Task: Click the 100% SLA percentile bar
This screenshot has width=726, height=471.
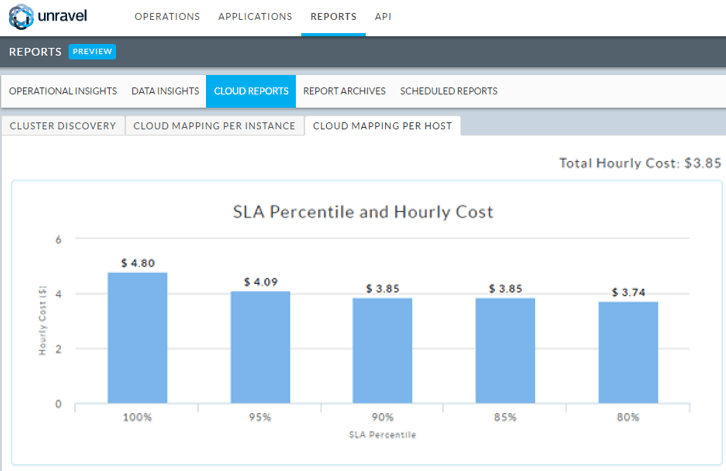Action: click(138, 338)
